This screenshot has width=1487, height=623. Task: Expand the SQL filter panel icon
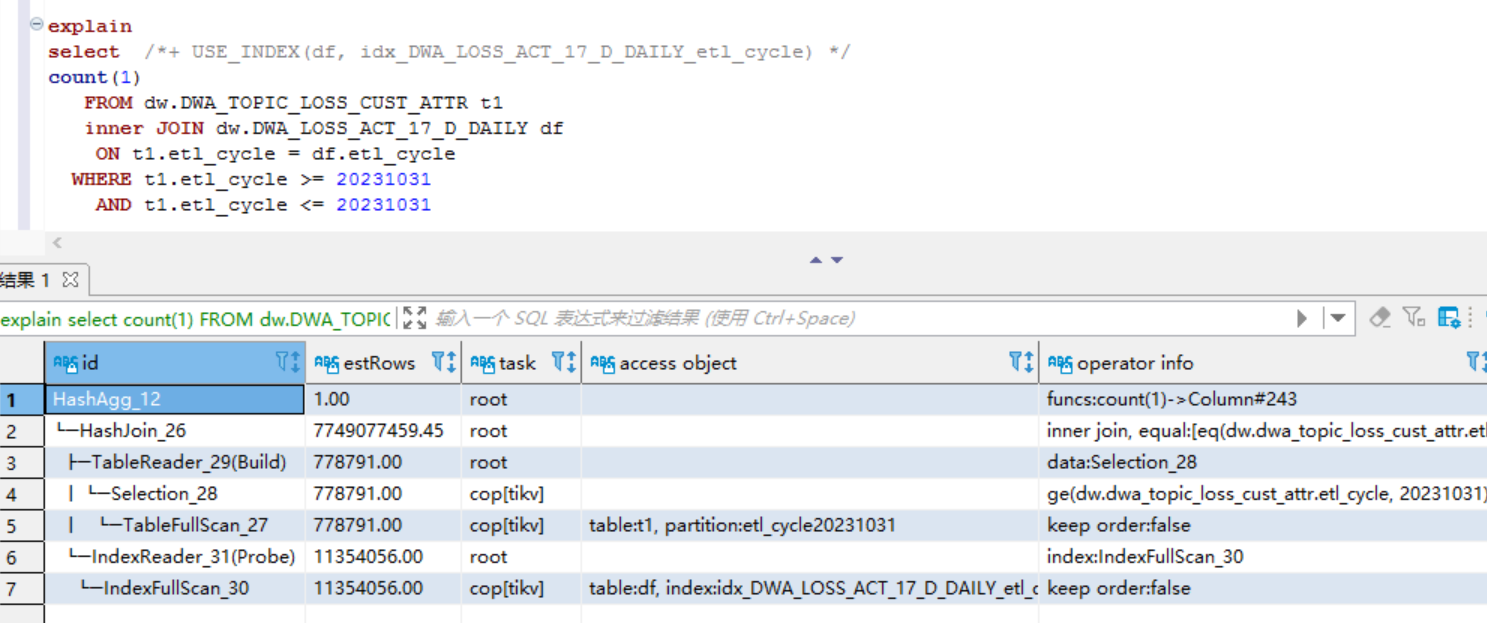[x=414, y=319]
